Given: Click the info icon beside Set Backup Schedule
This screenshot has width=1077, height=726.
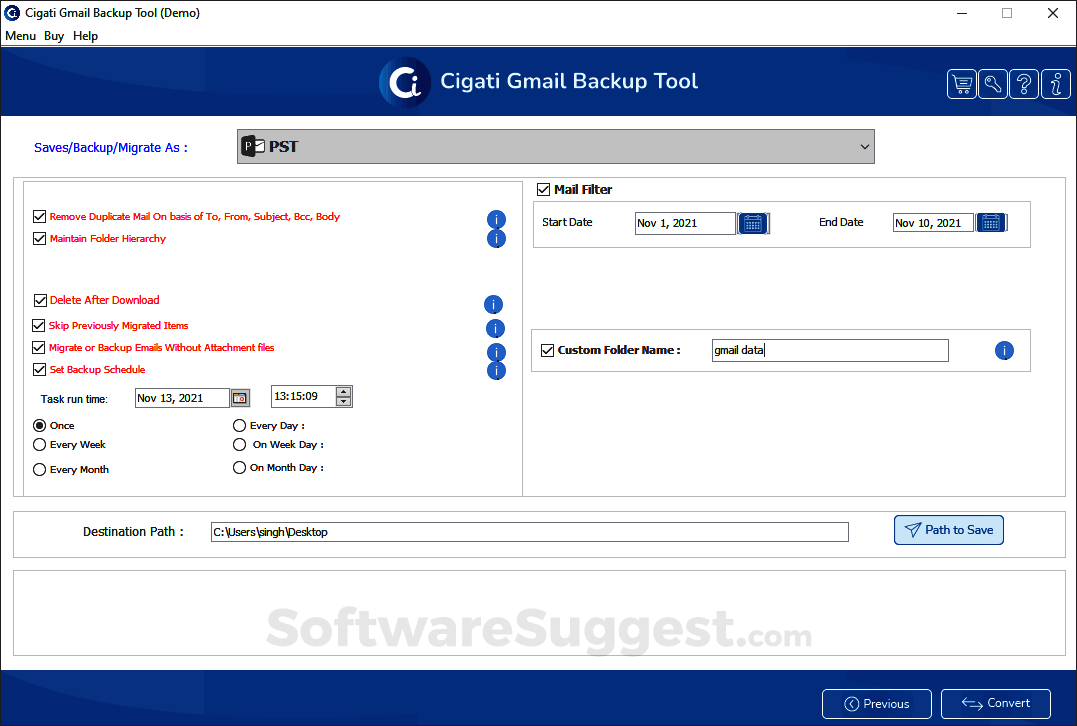Looking at the screenshot, I should click(x=496, y=370).
